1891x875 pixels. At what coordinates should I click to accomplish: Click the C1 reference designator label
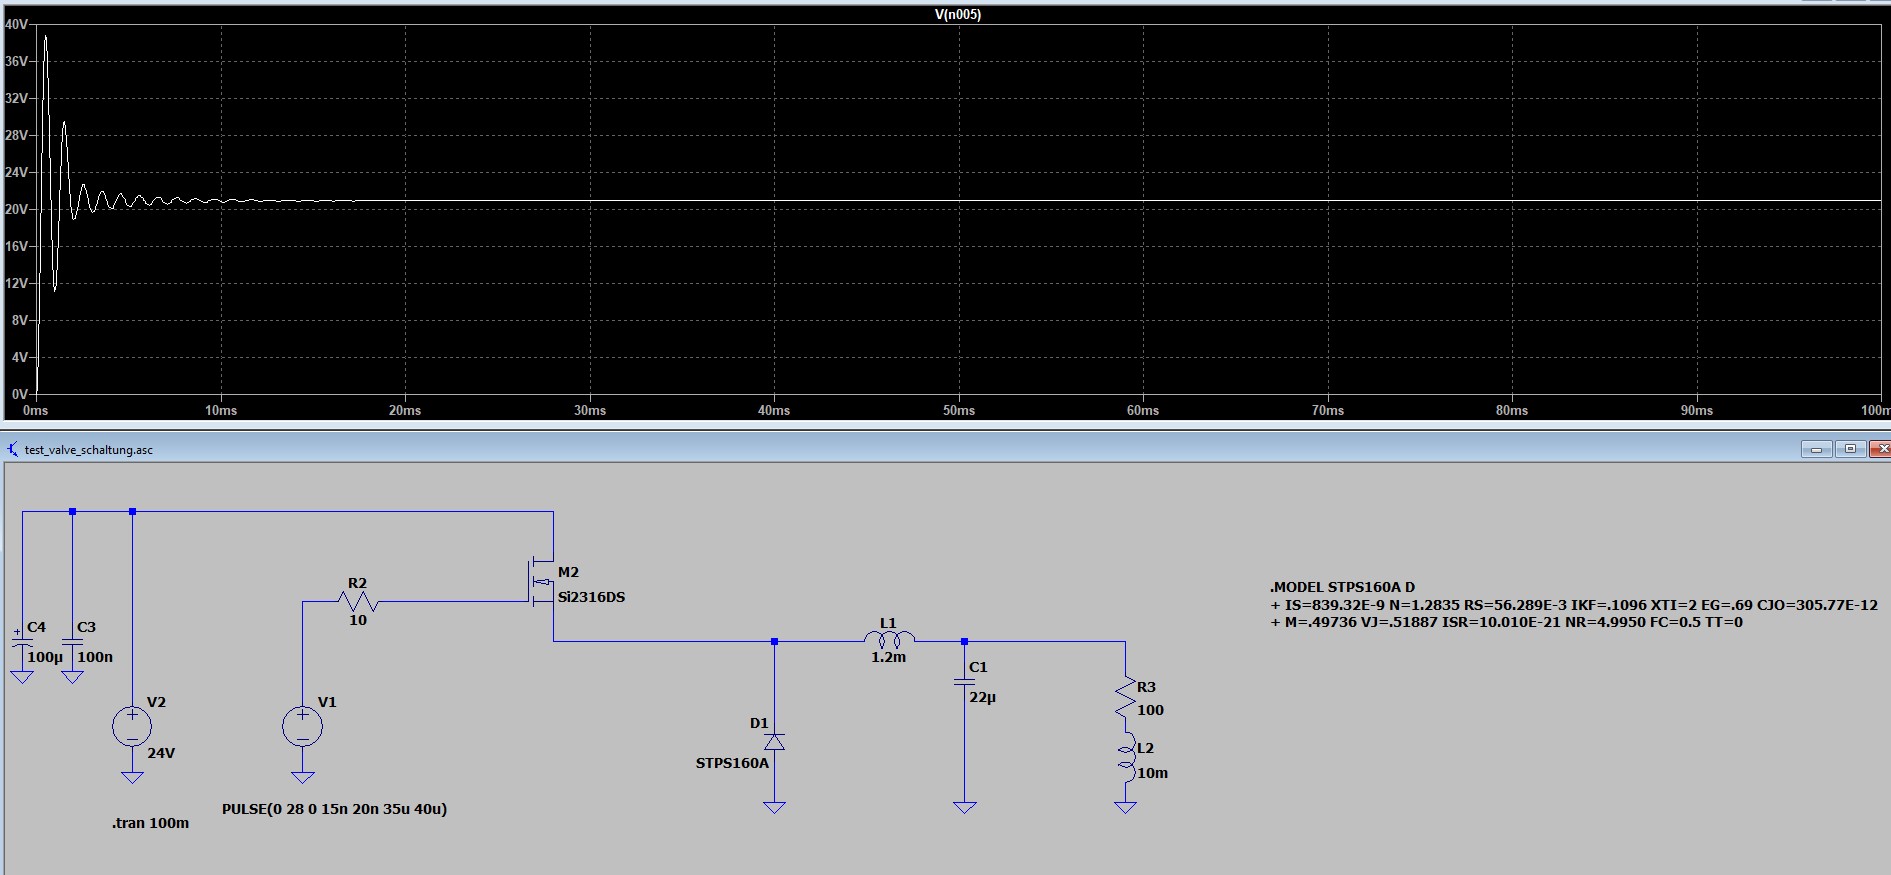tap(978, 667)
